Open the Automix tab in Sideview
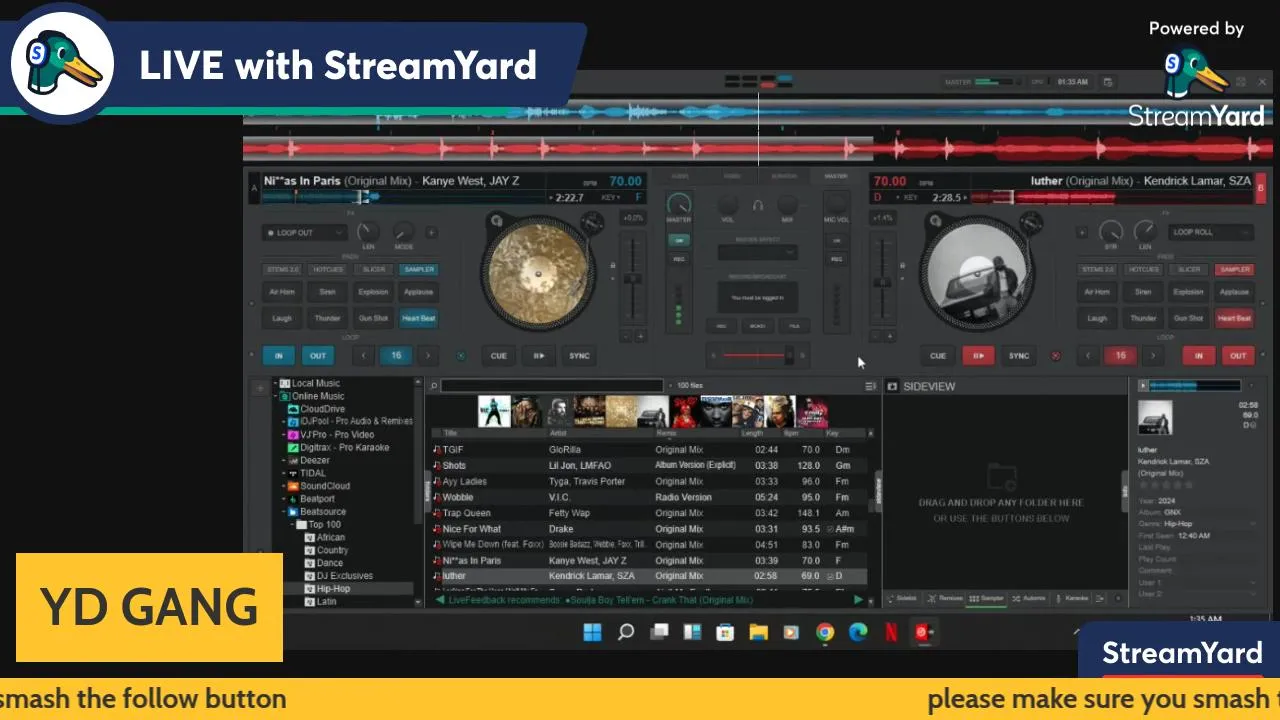 [1029, 598]
